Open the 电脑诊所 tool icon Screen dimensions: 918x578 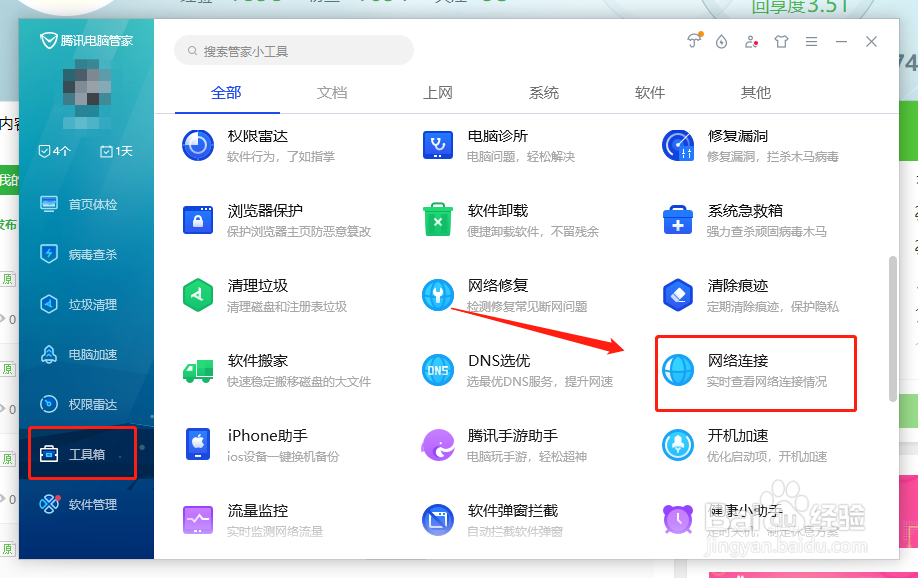438,145
